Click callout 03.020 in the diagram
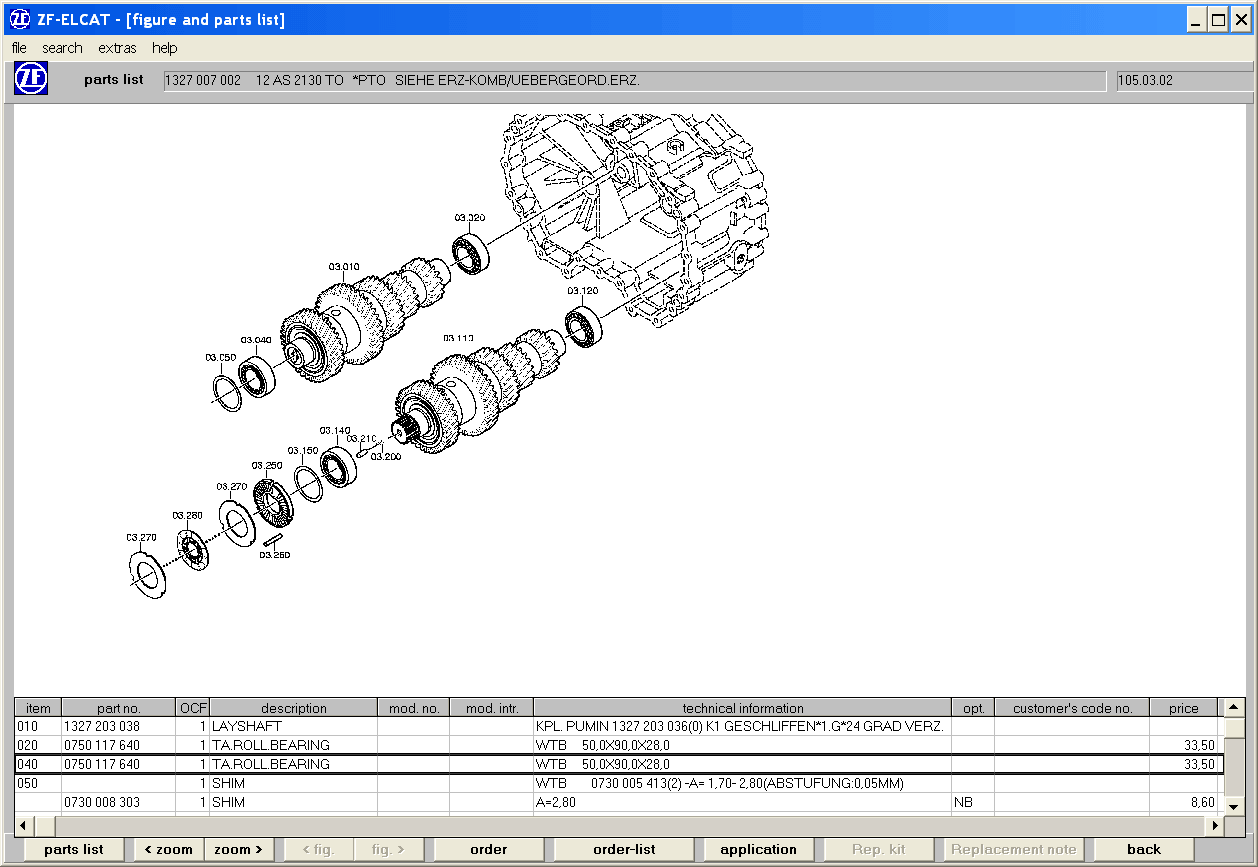Screen dimensions: 1258x867 tap(470, 217)
